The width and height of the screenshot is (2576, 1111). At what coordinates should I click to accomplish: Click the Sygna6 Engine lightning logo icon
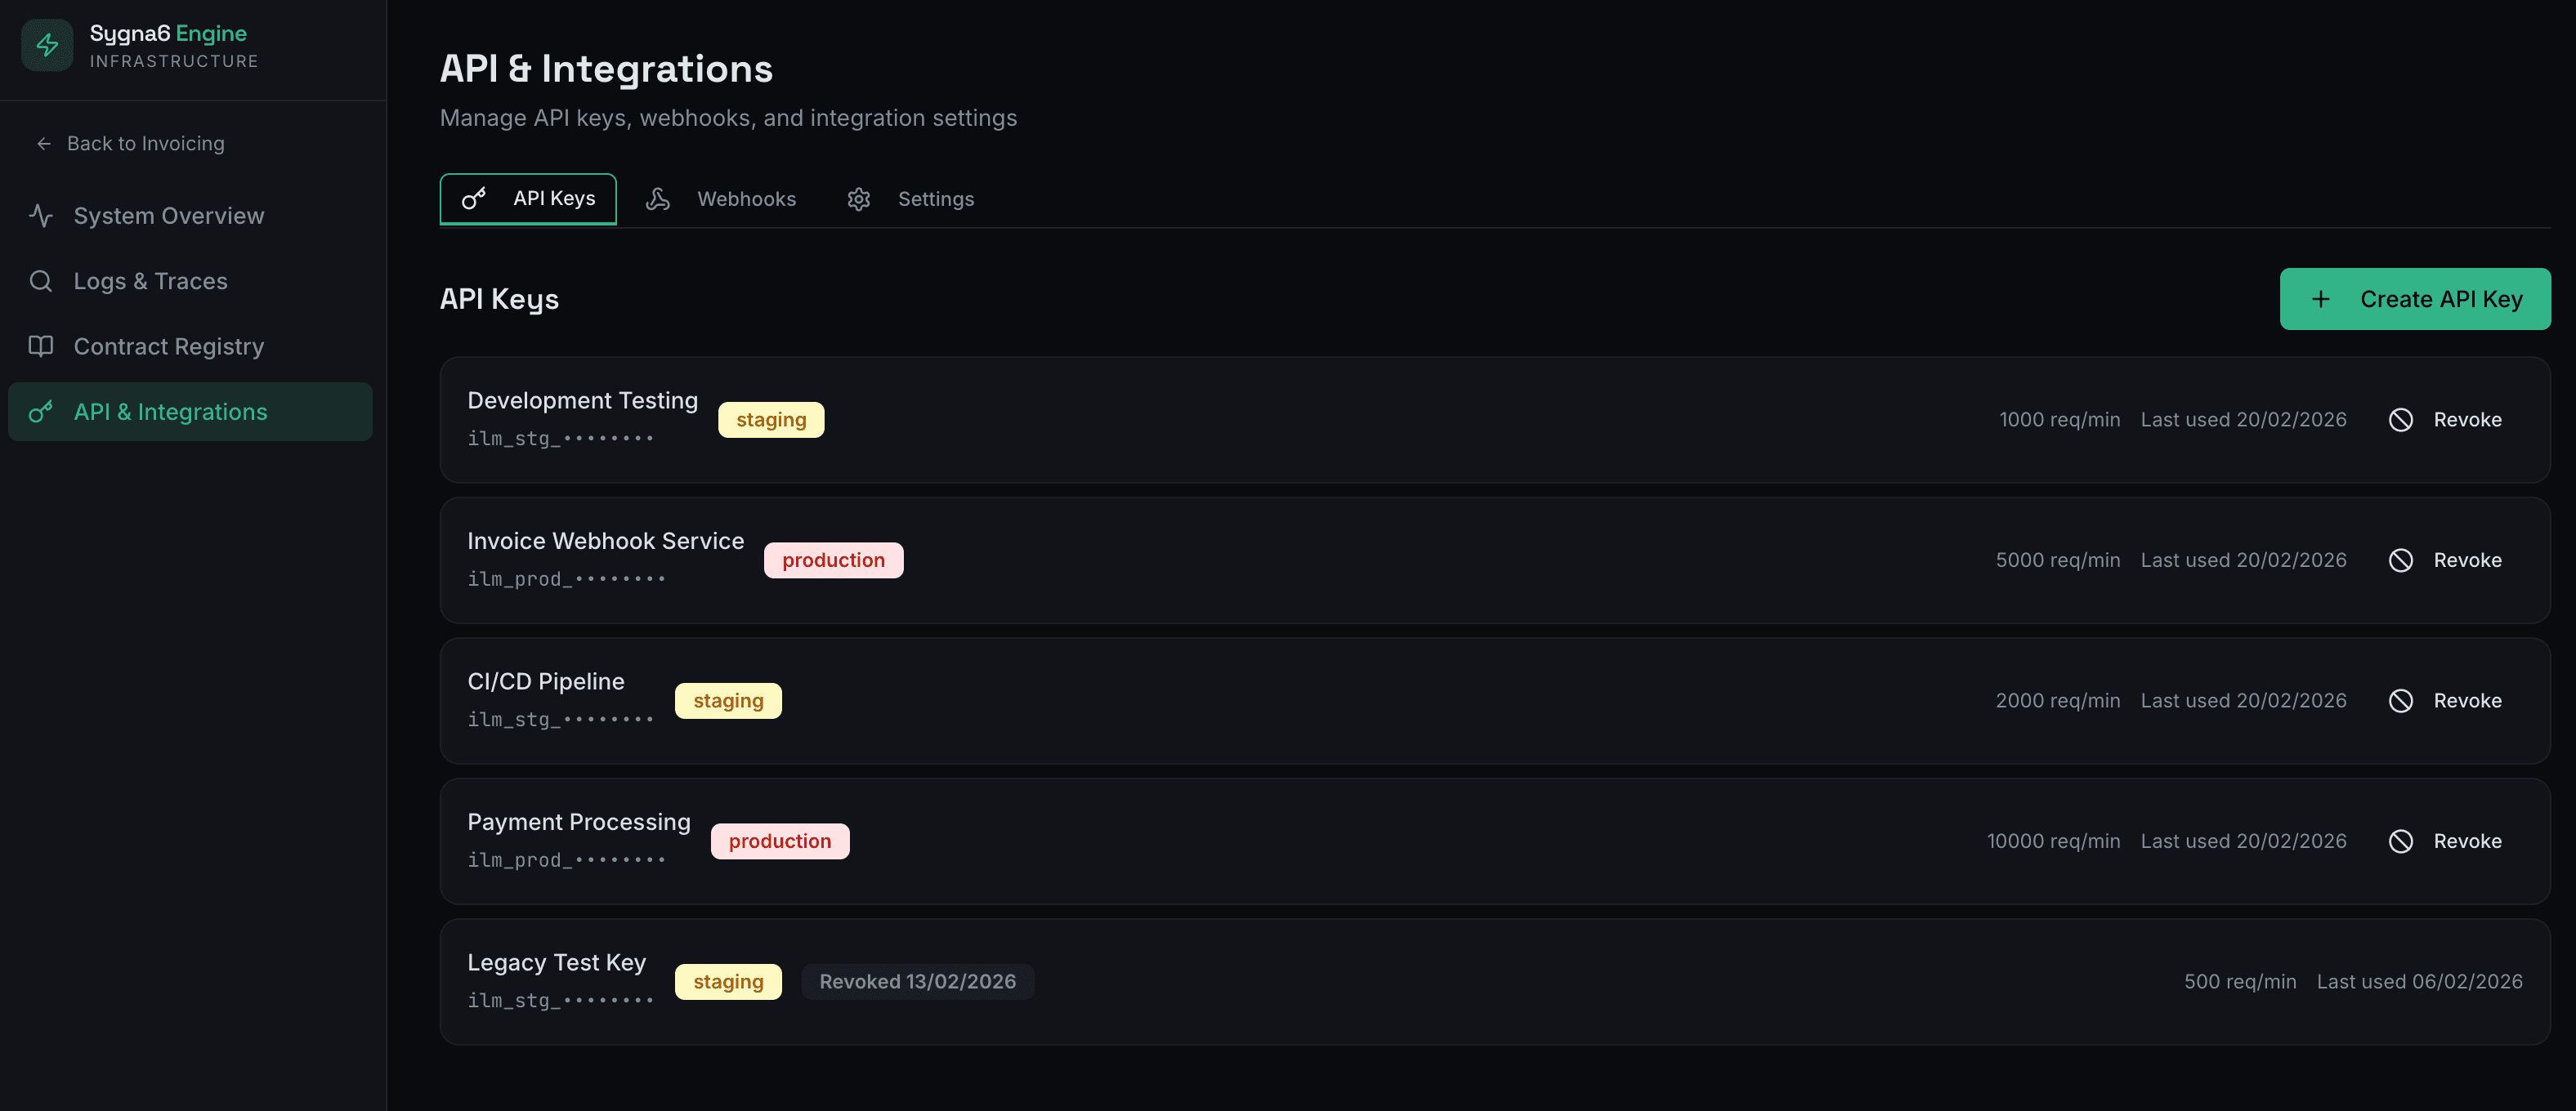pos(47,44)
